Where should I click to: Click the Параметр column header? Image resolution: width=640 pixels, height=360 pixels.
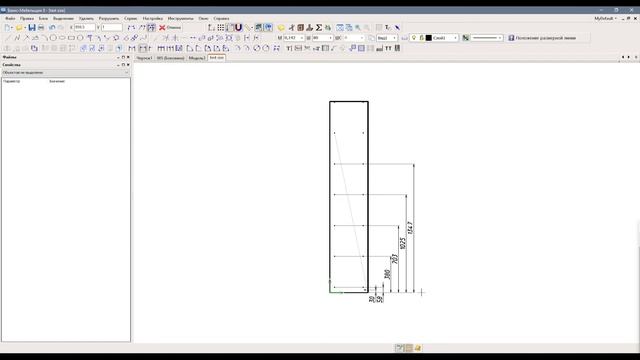pos(11,81)
